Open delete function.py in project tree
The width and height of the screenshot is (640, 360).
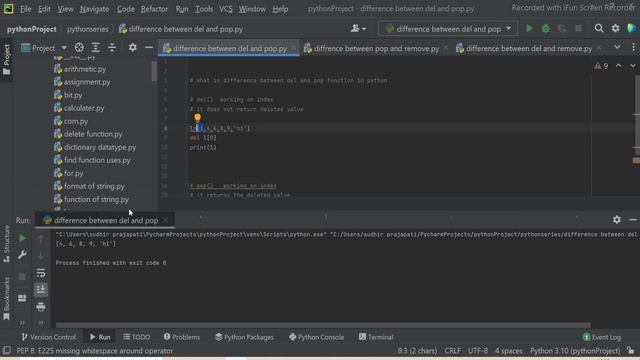88,134
